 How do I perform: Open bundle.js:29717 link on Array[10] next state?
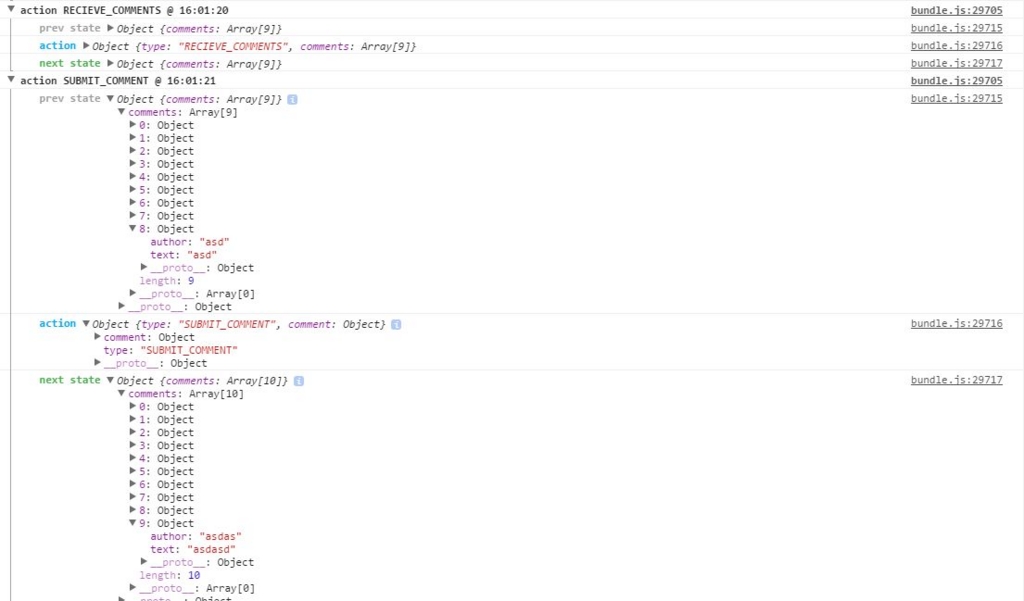tap(956, 380)
